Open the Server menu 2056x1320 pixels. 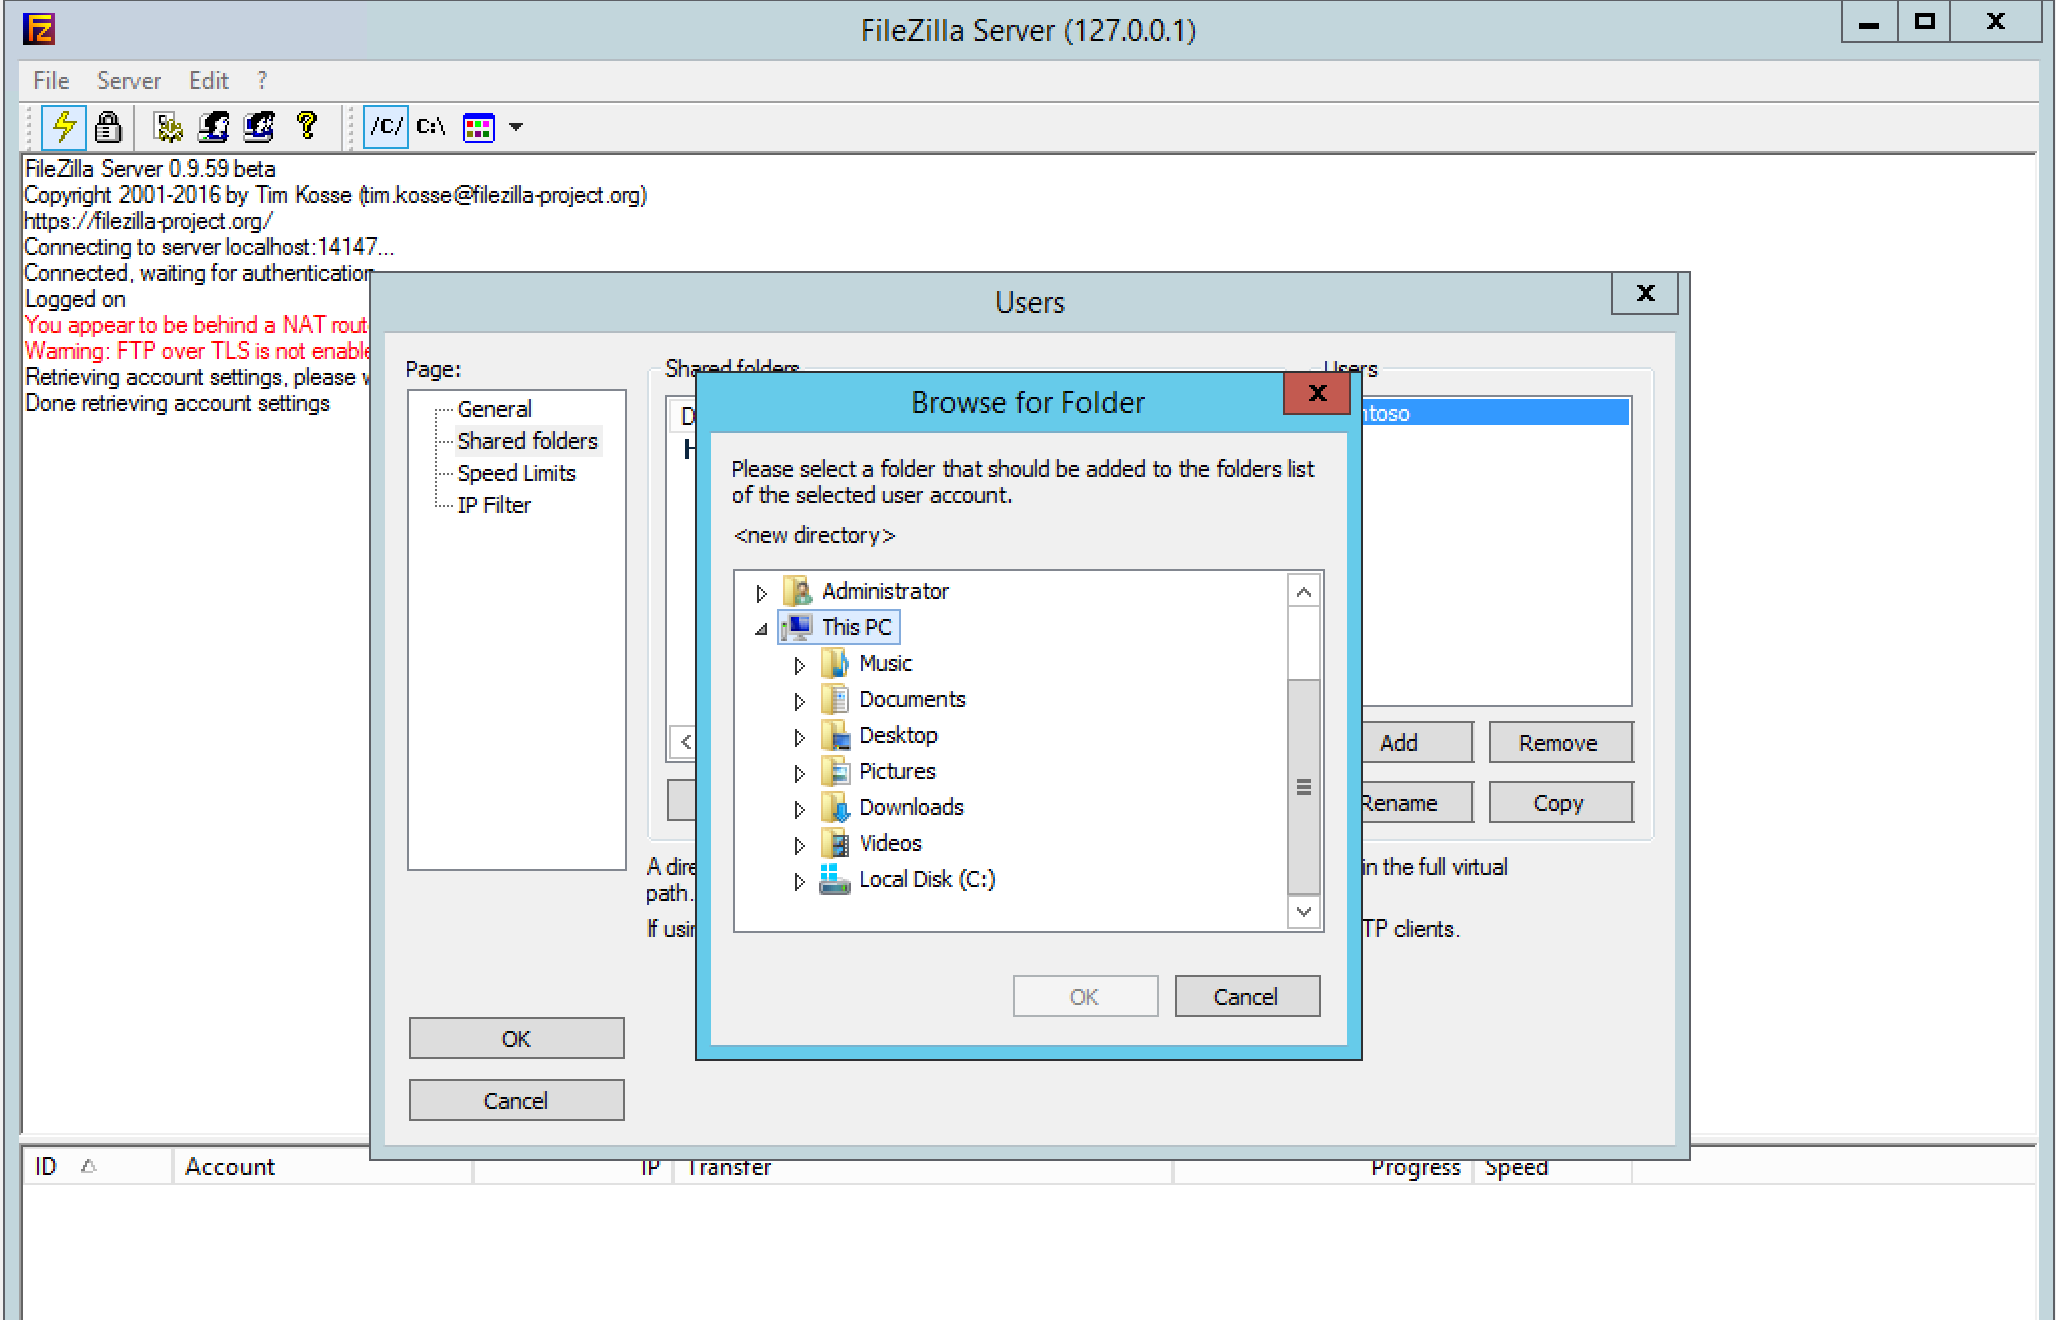click(128, 81)
